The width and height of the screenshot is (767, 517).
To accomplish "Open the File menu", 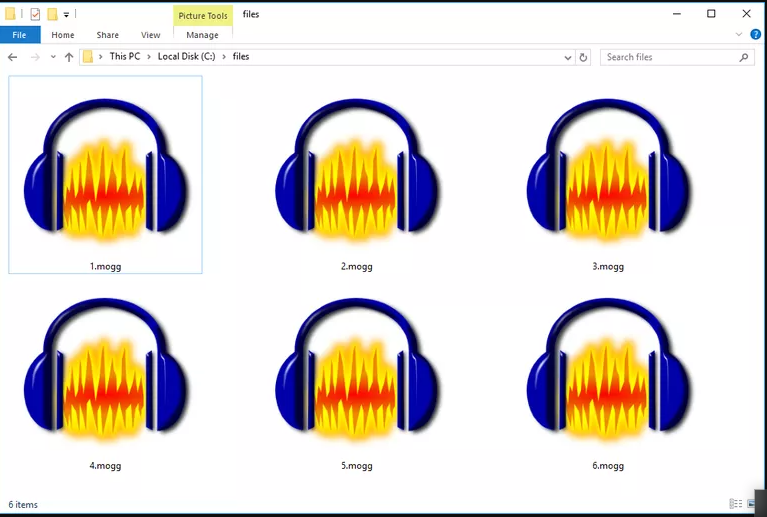I will 20,35.
